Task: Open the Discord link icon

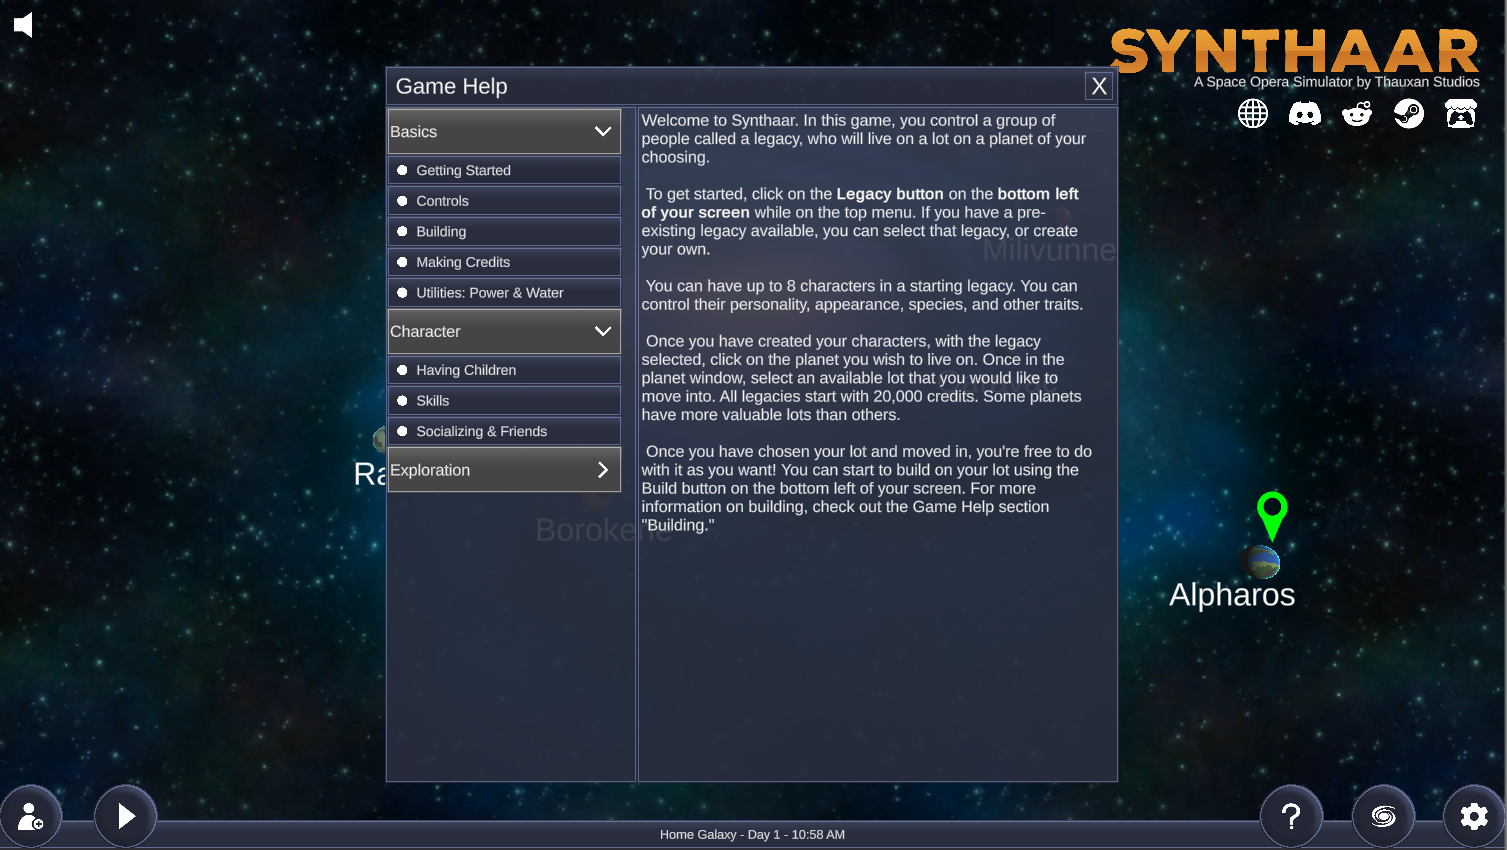Action: coord(1305,114)
